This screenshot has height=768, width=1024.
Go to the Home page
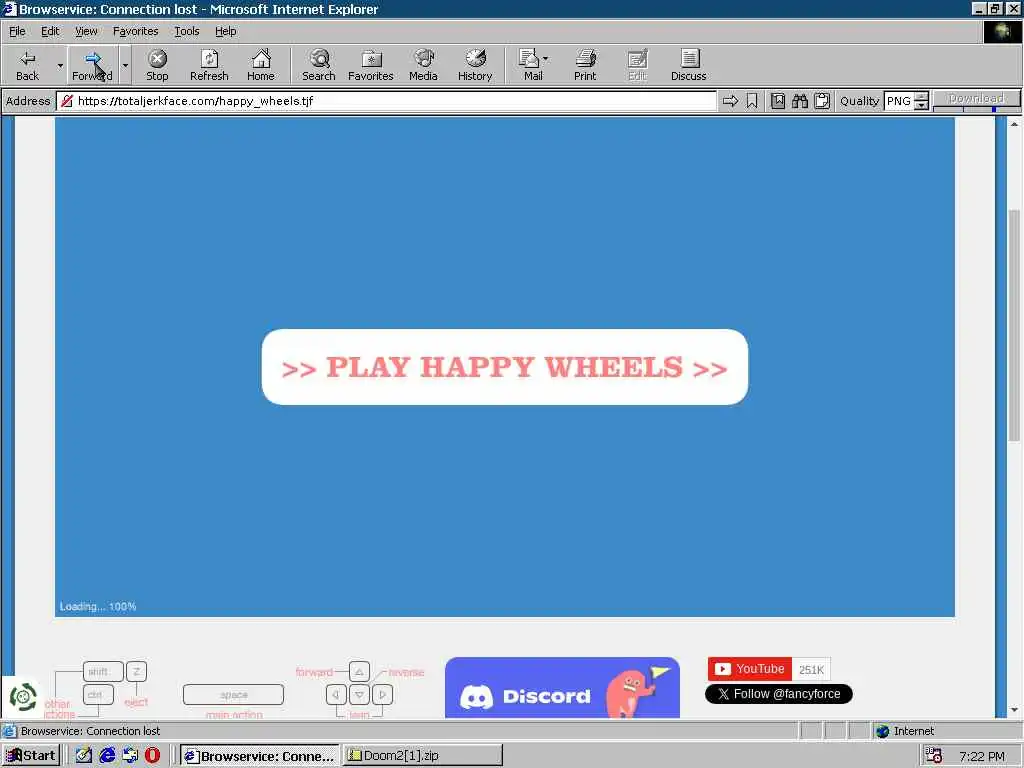[x=261, y=65]
